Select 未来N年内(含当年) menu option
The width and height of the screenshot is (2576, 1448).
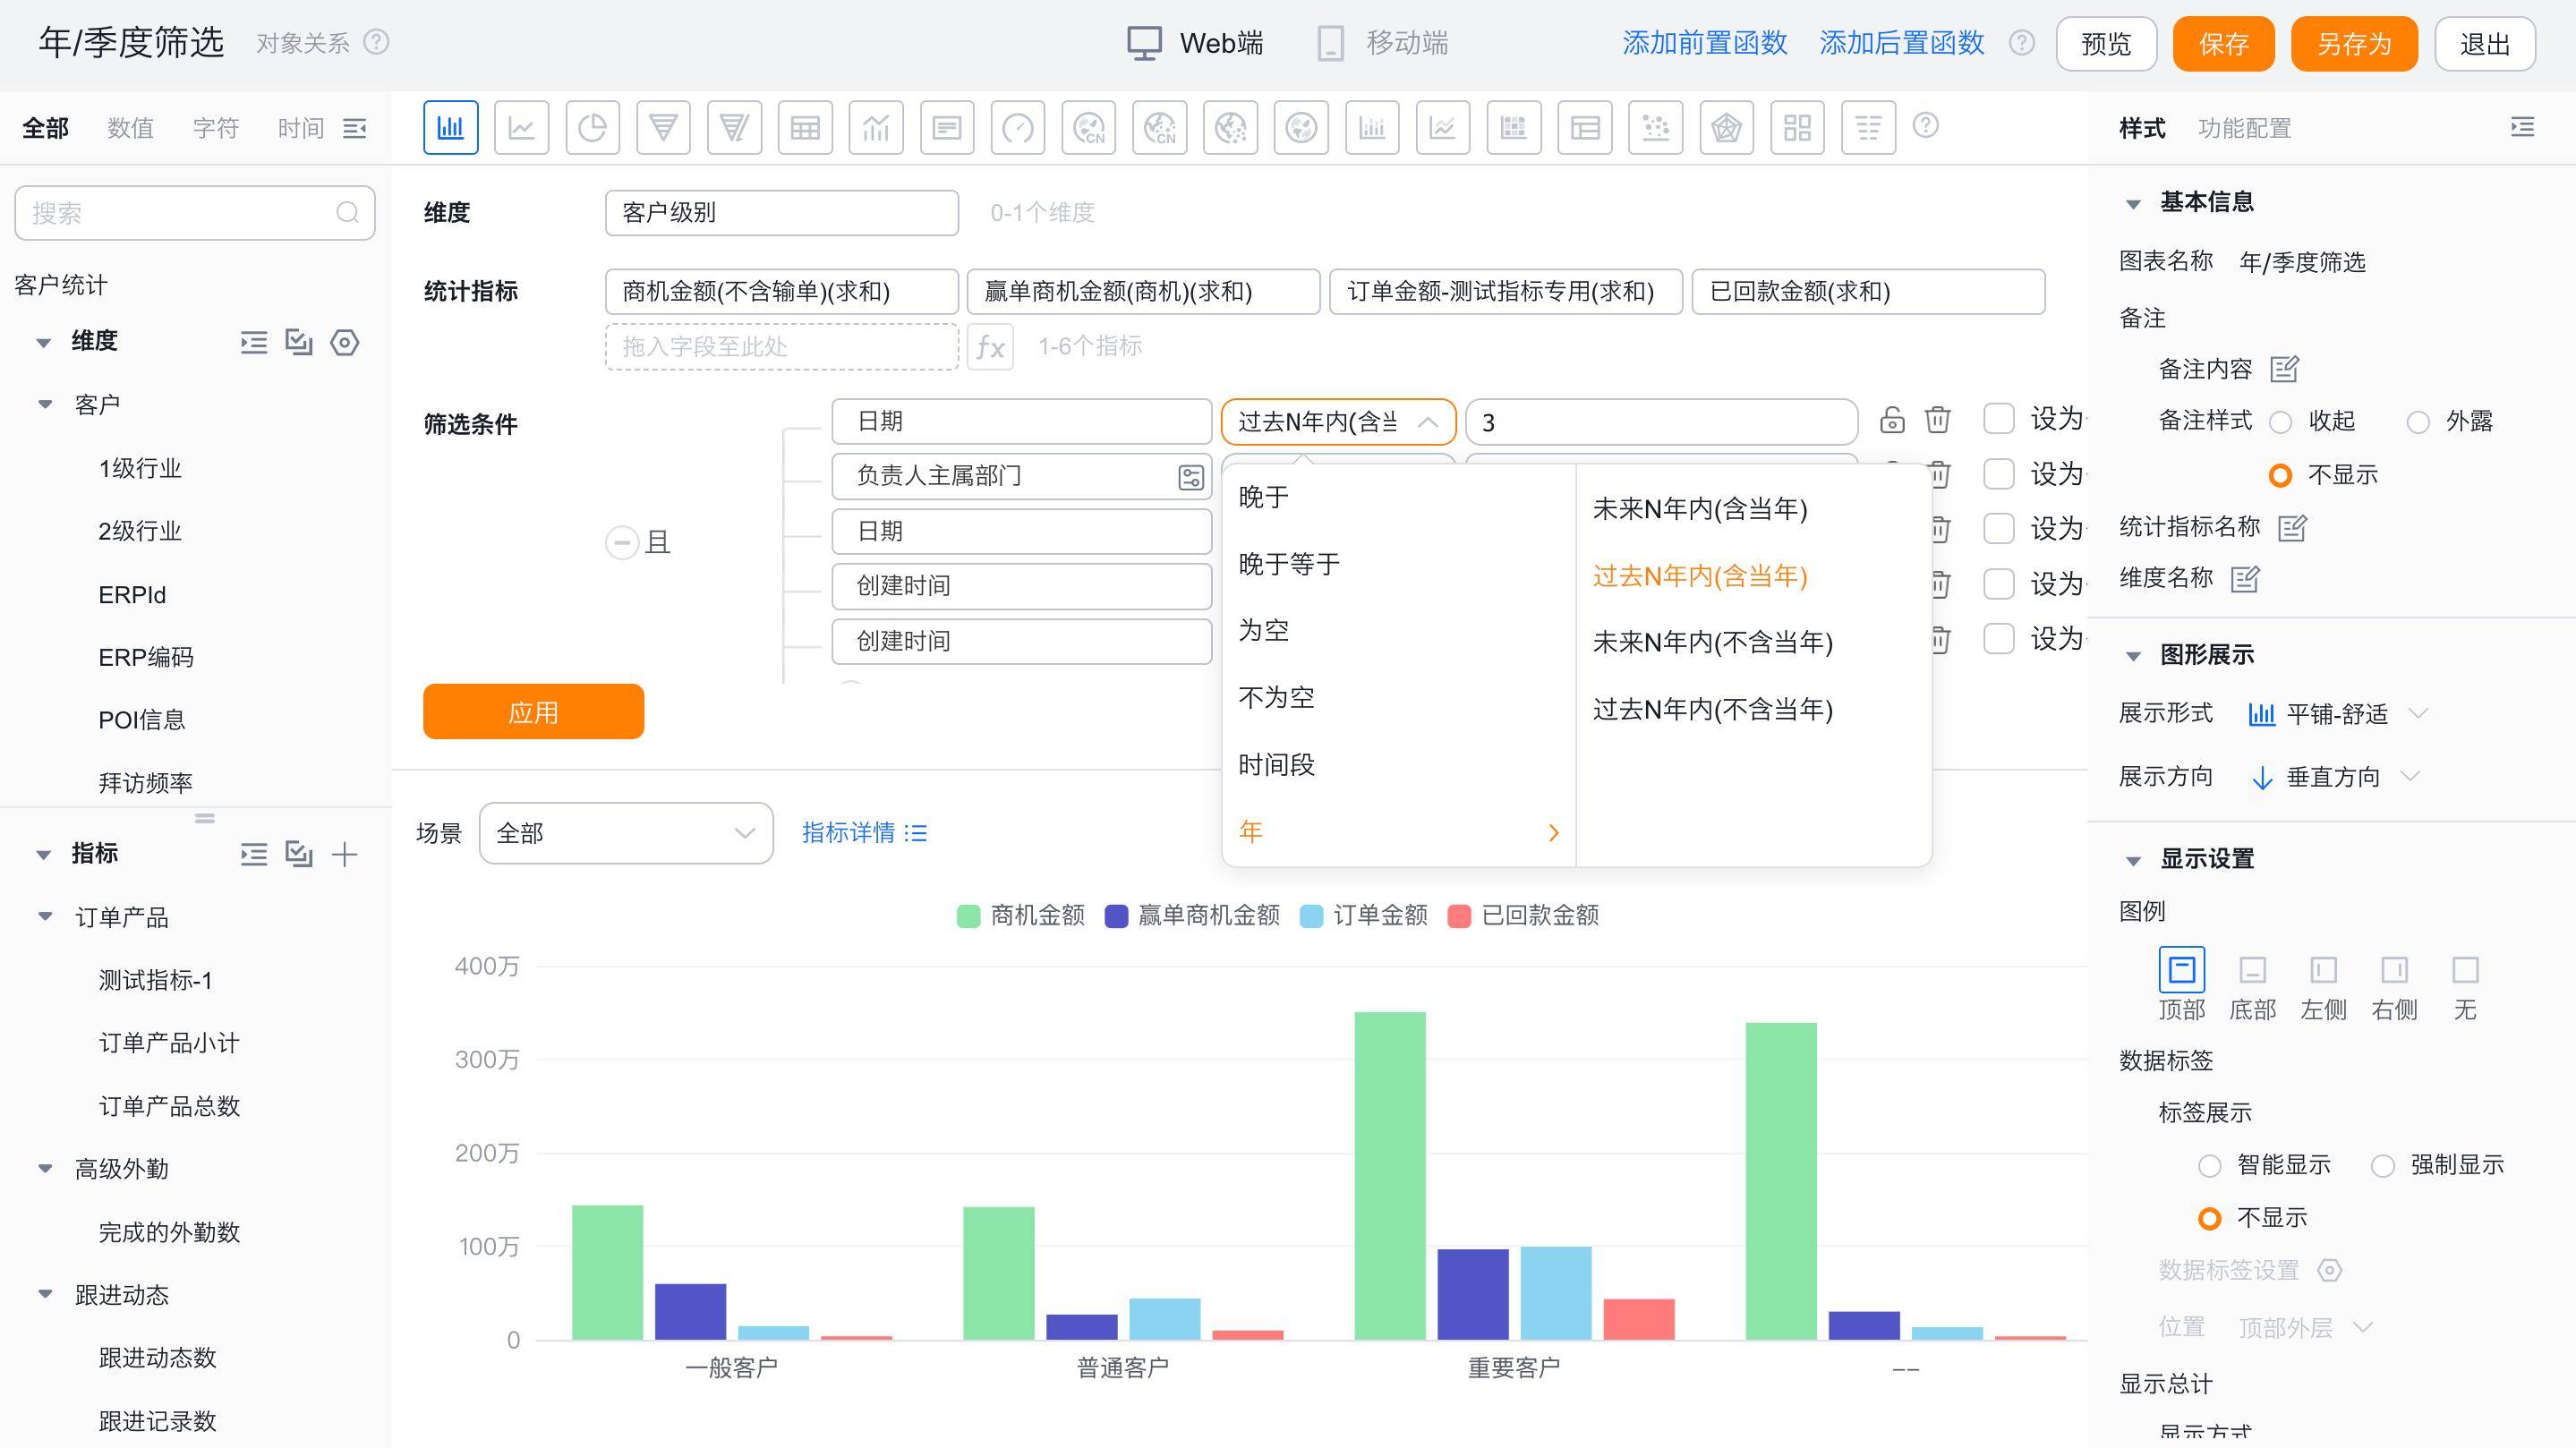tap(1699, 509)
